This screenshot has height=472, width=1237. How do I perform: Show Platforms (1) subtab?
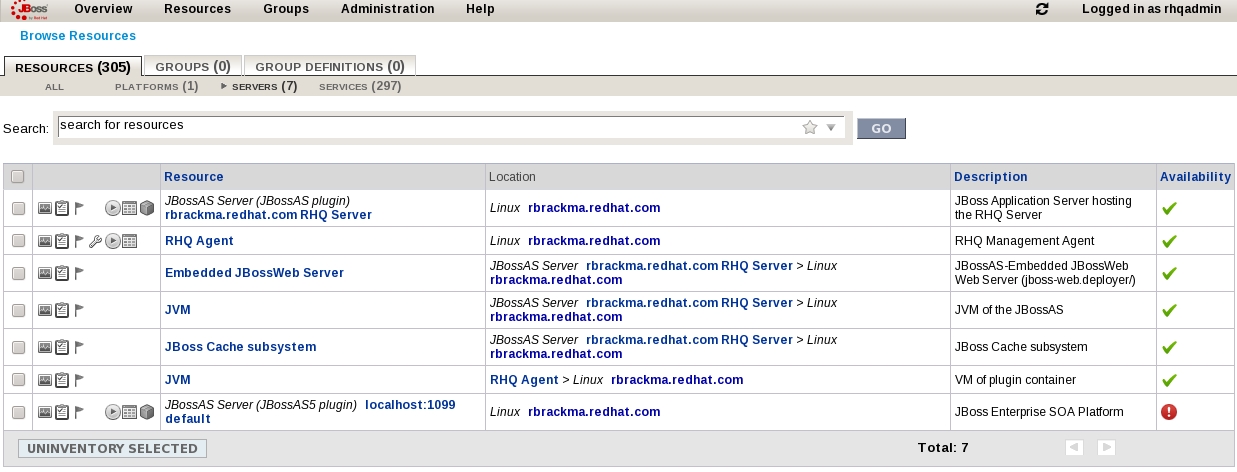(x=157, y=87)
